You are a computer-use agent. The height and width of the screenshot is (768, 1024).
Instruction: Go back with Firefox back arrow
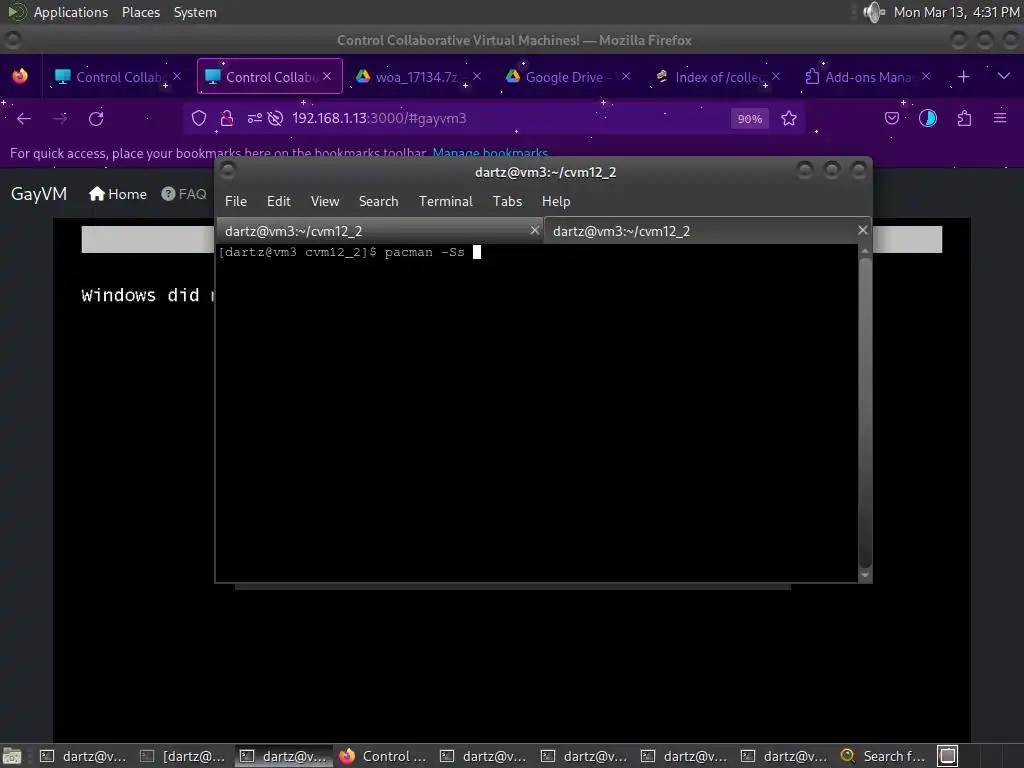coord(24,118)
